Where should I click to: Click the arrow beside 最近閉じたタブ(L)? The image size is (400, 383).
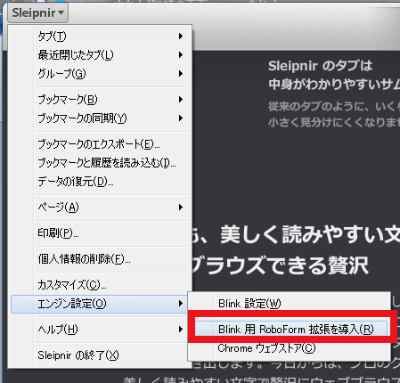pyautogui.click(x=180, y=55)
